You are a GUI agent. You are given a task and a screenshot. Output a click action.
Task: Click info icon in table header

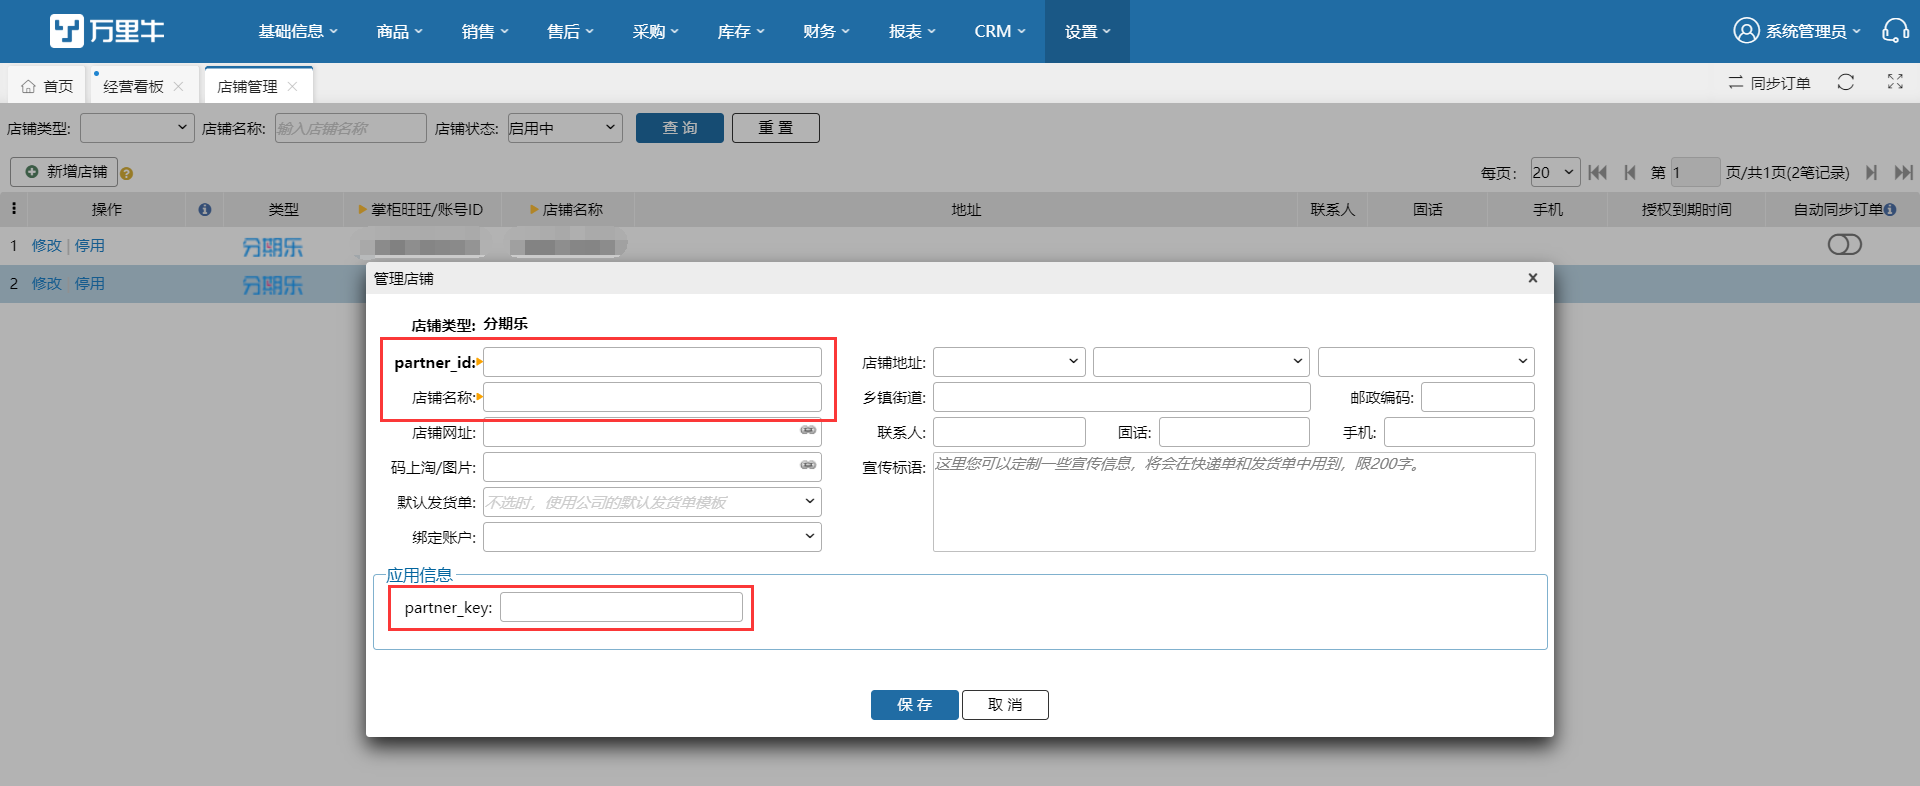click(x=205, y=209)
